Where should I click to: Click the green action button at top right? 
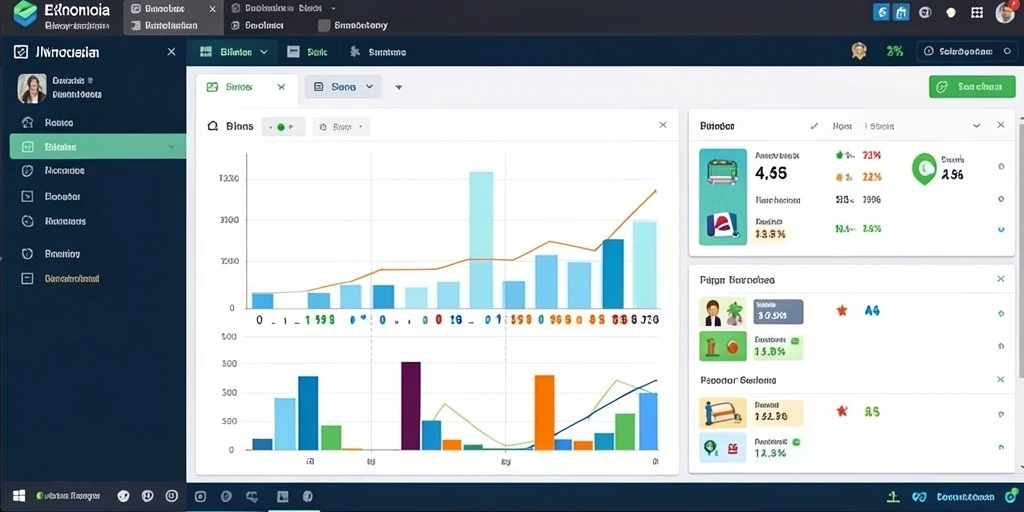tap(972, 86)
